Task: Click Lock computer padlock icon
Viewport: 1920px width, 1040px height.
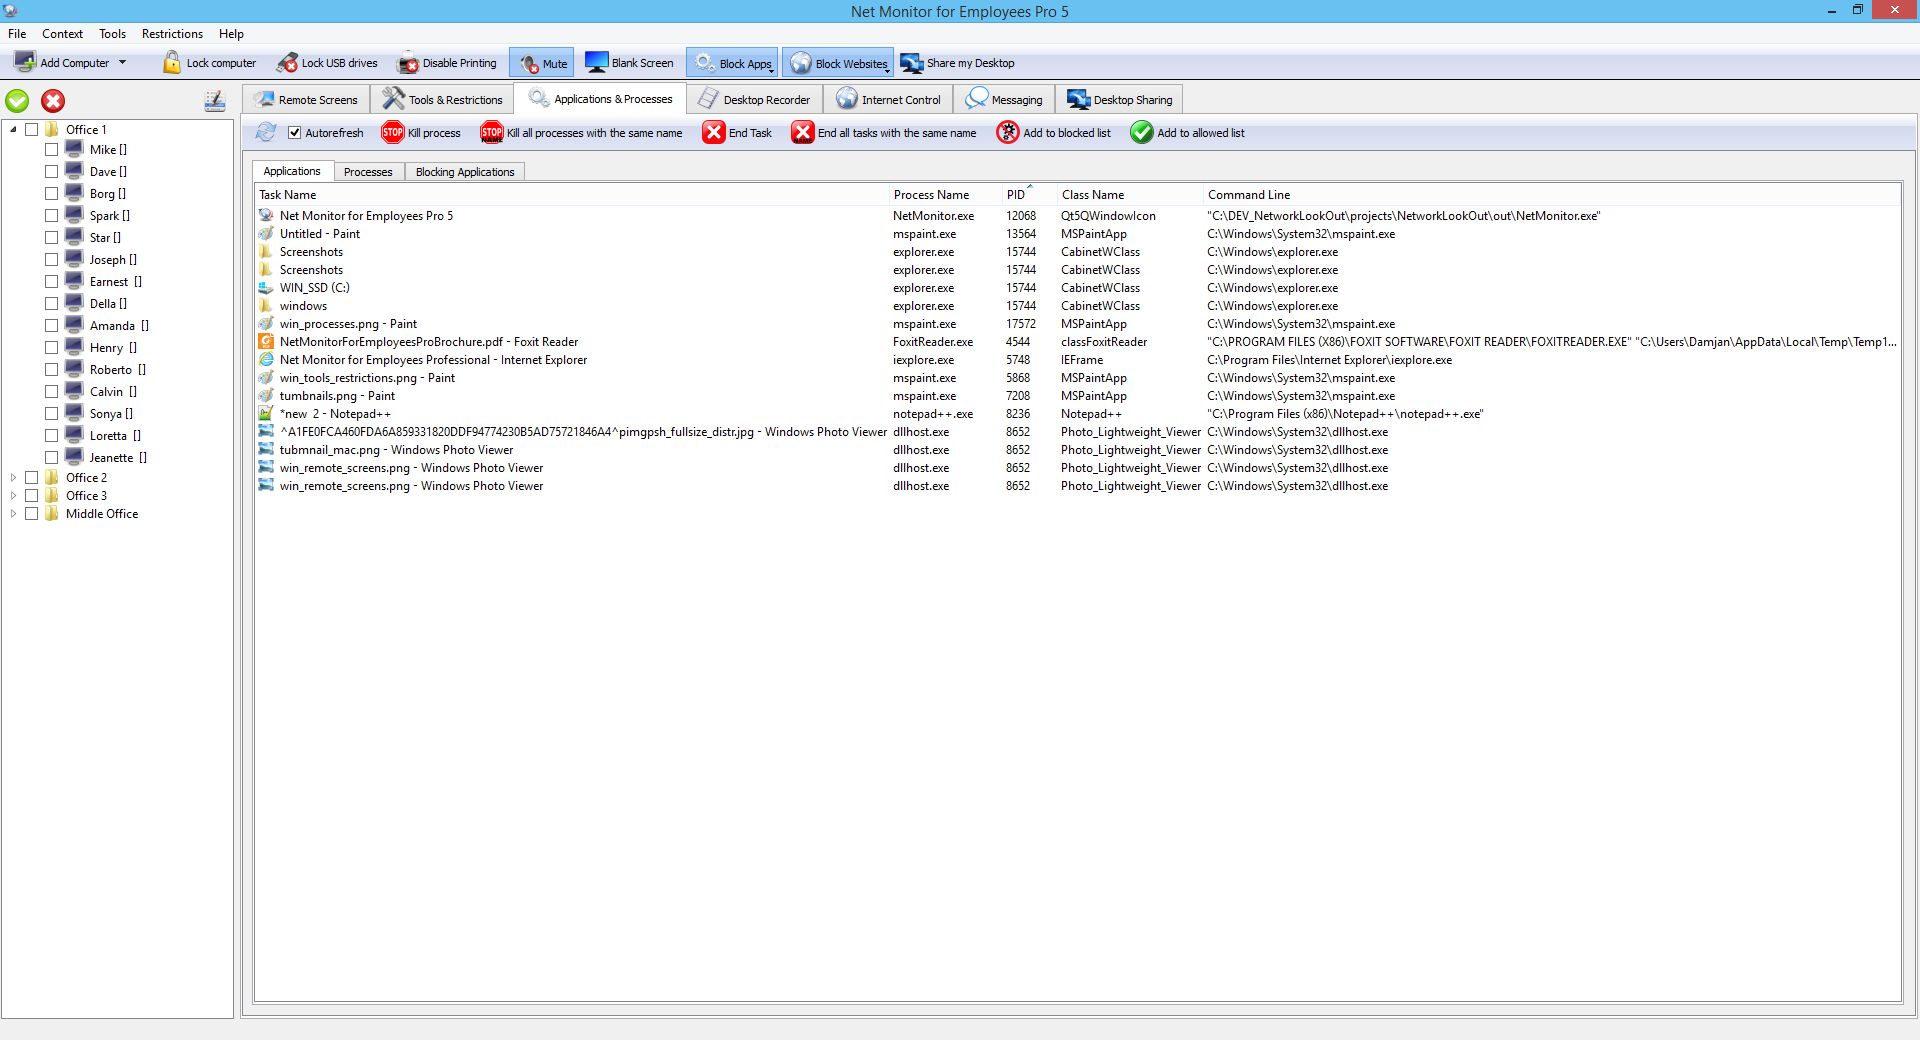Action: tap(172, 62)
